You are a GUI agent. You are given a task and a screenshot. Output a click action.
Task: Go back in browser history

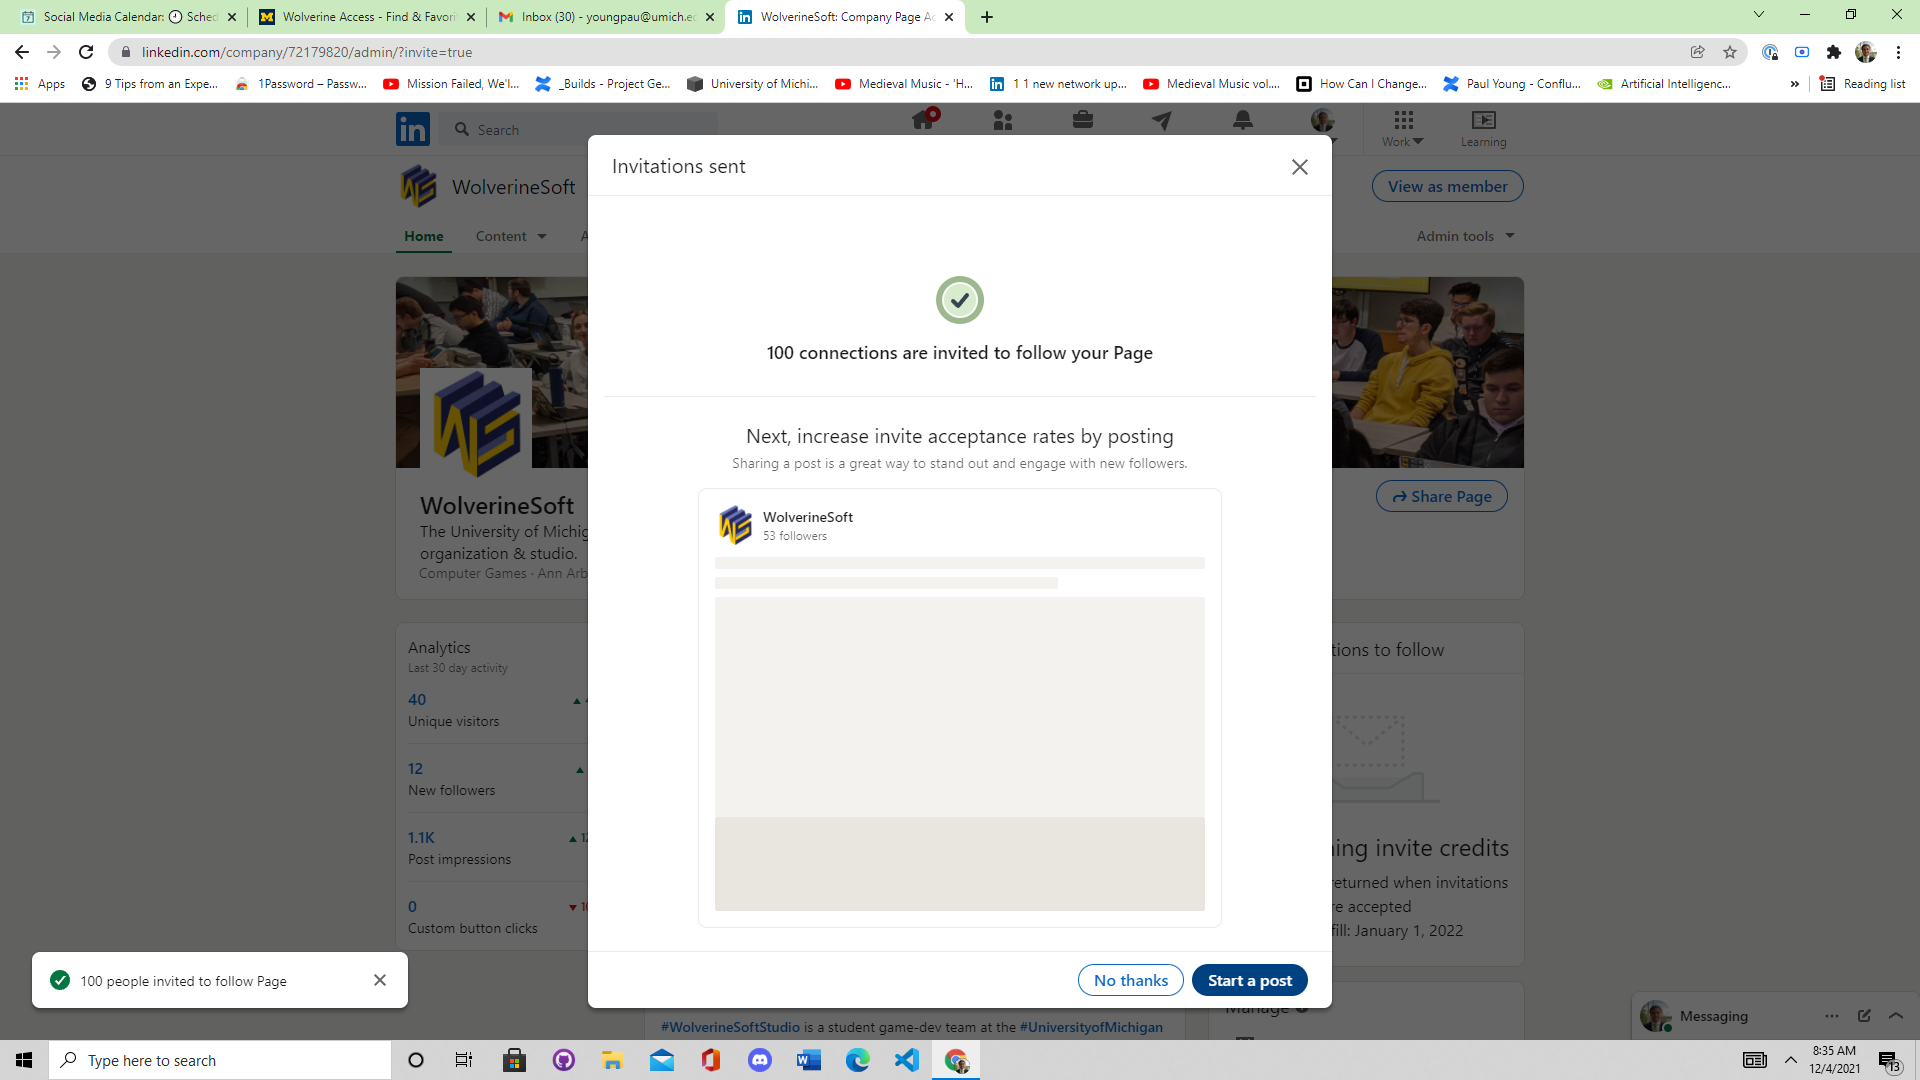(22, 52)
